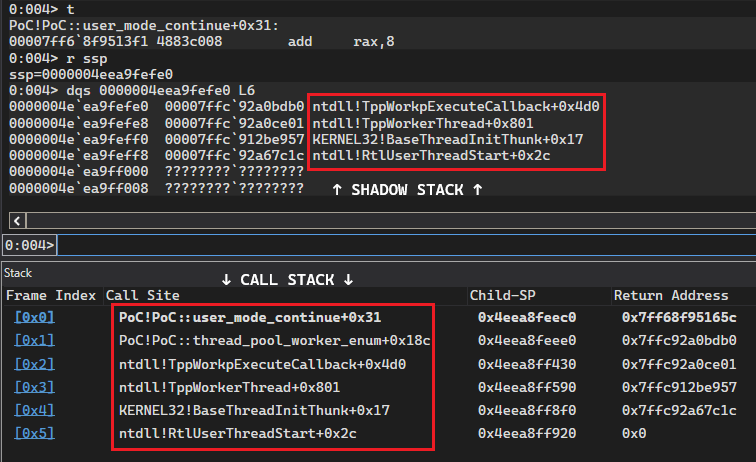Click ntdll!TppWorkerThread+0x801 symbol in dqs output
756x462 pixels.
click(x=423, y=123)
